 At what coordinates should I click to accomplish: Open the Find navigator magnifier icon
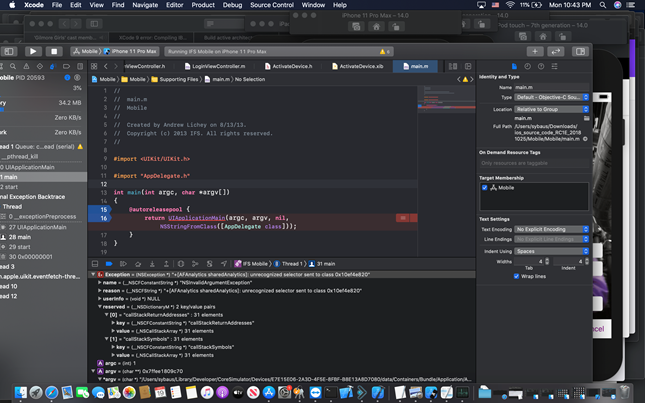(x=13, y=66)
